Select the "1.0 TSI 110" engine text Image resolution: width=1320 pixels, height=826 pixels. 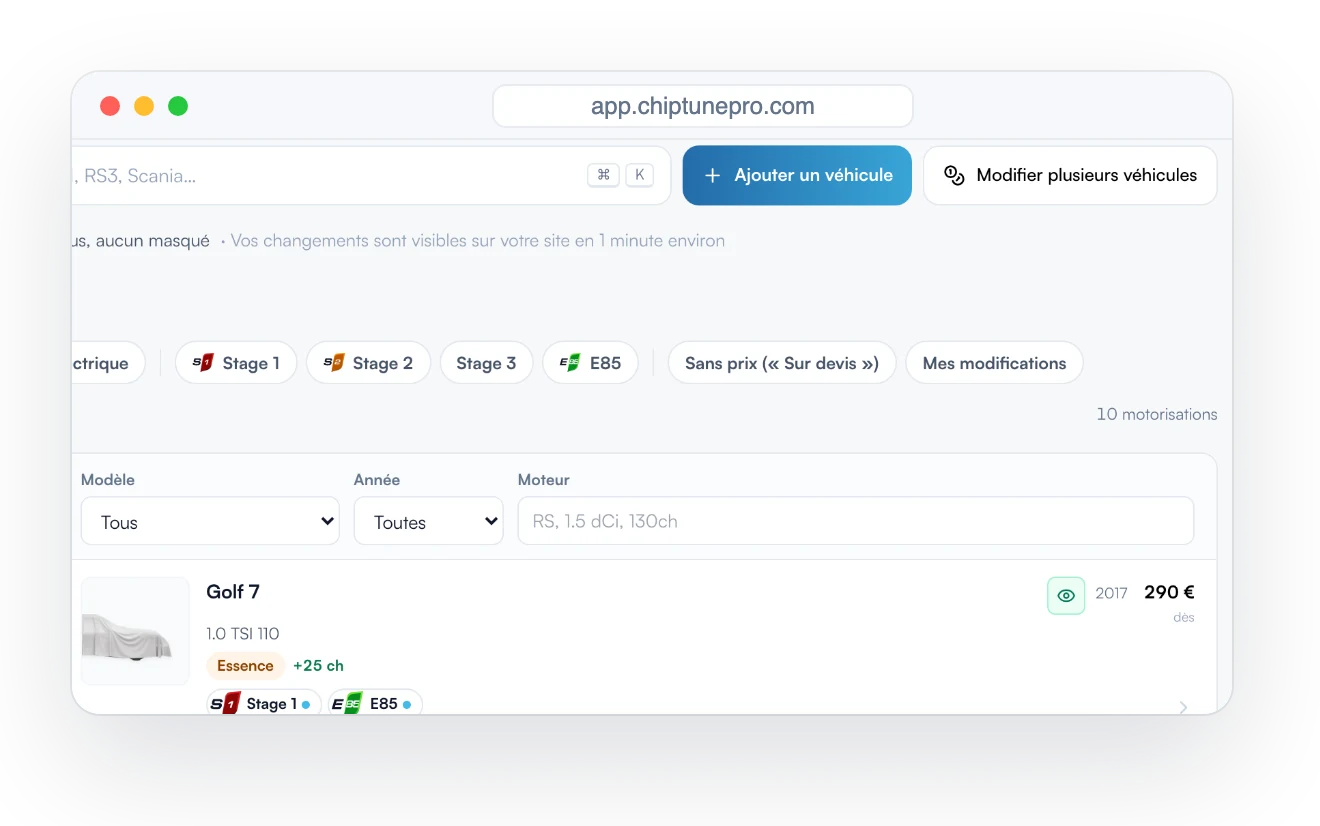[x=243, y=633]
